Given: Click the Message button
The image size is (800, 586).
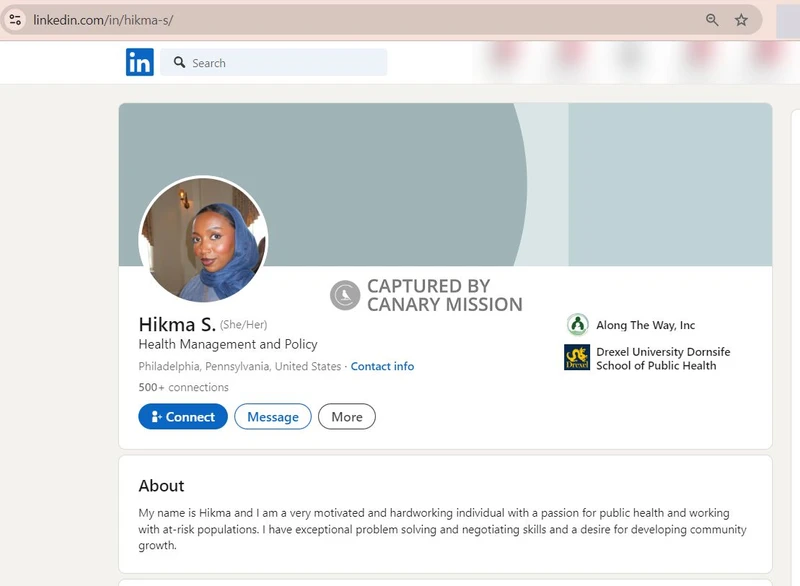Looking at the screenshot, I should pos(272,416).
